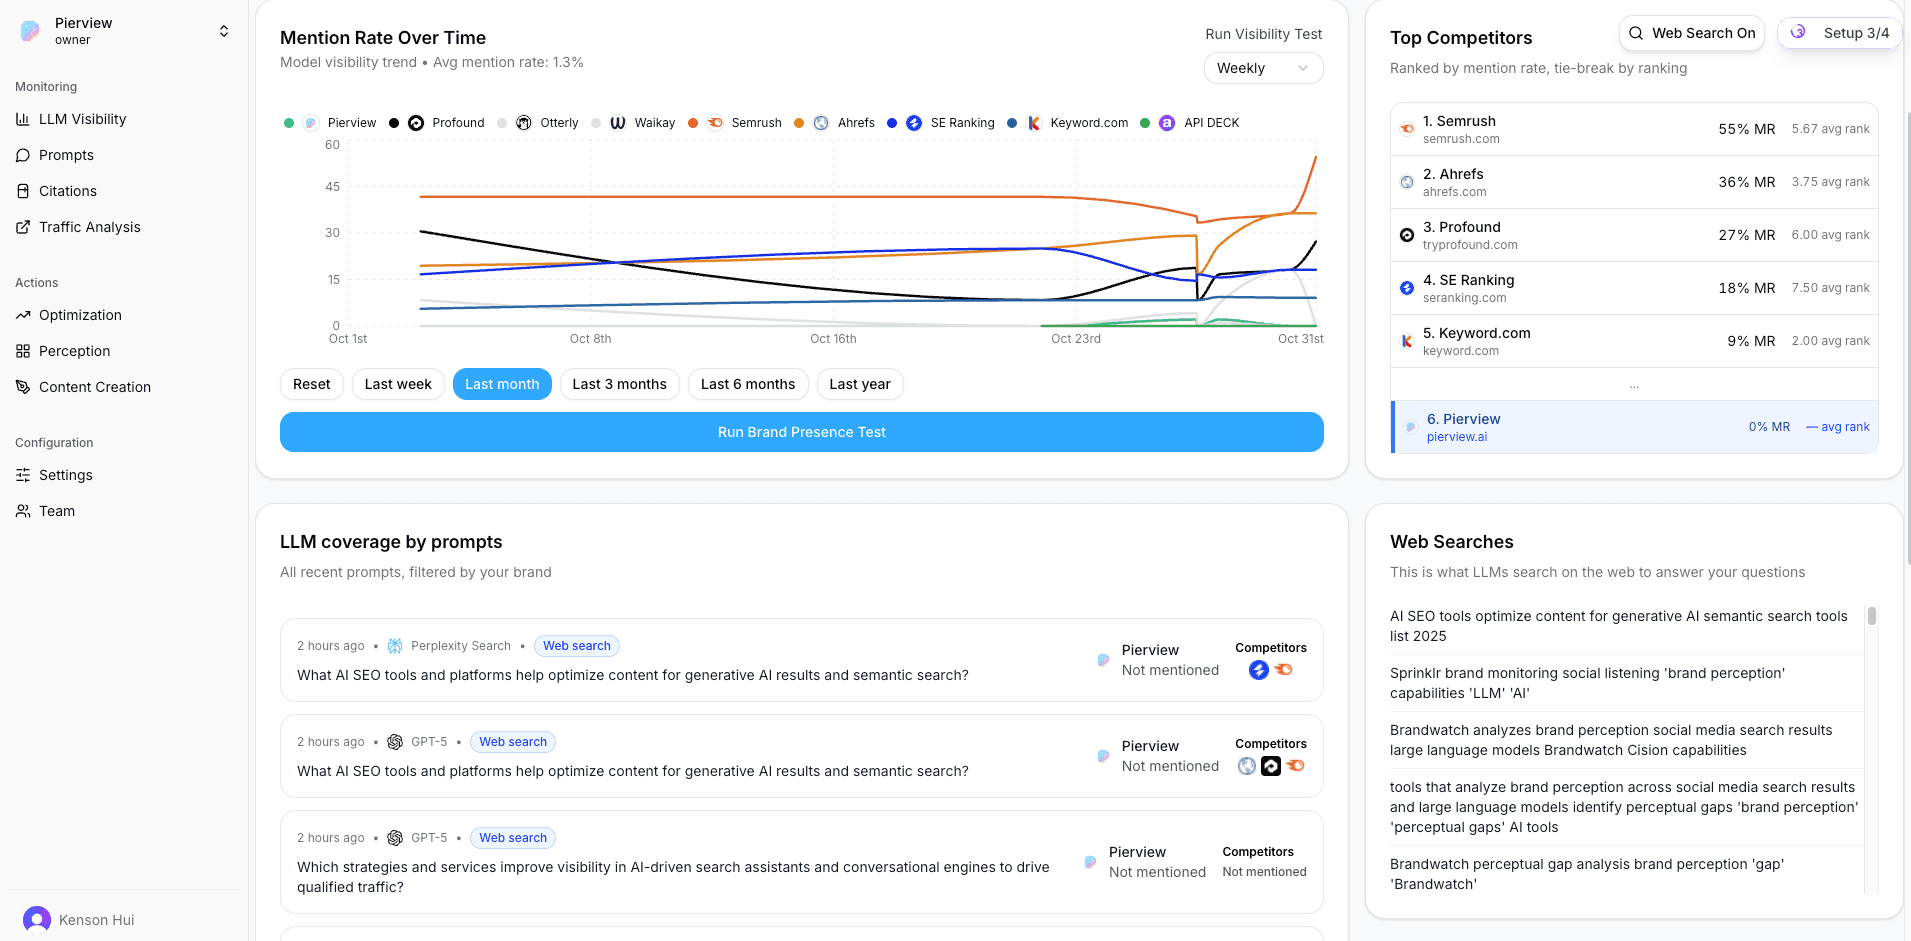Click the Content Creation pen icon
The image size is (1911, 941).
coord(23,387)
